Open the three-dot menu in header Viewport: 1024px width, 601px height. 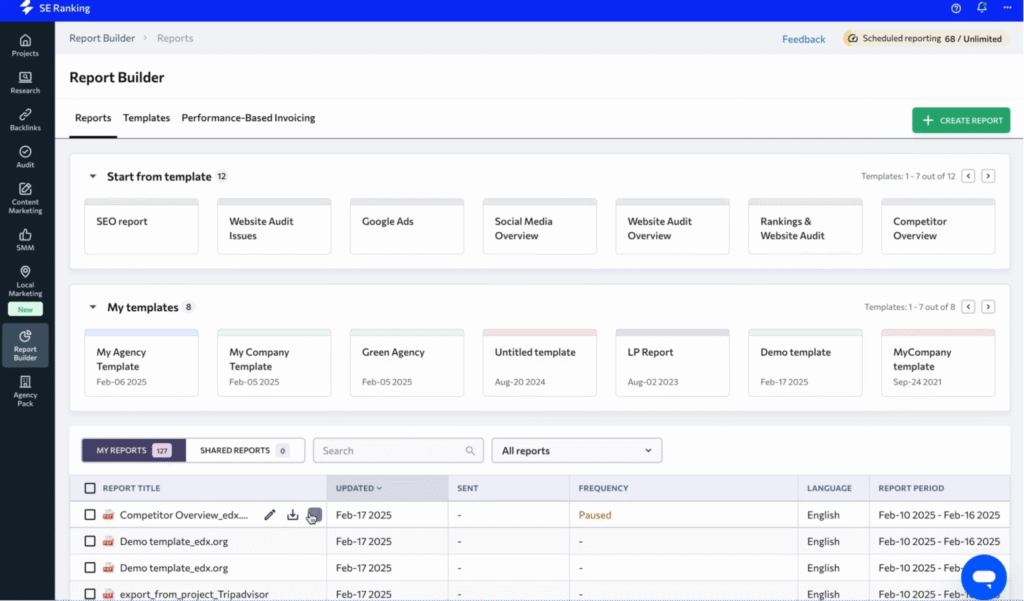[x=1007, y=8]
